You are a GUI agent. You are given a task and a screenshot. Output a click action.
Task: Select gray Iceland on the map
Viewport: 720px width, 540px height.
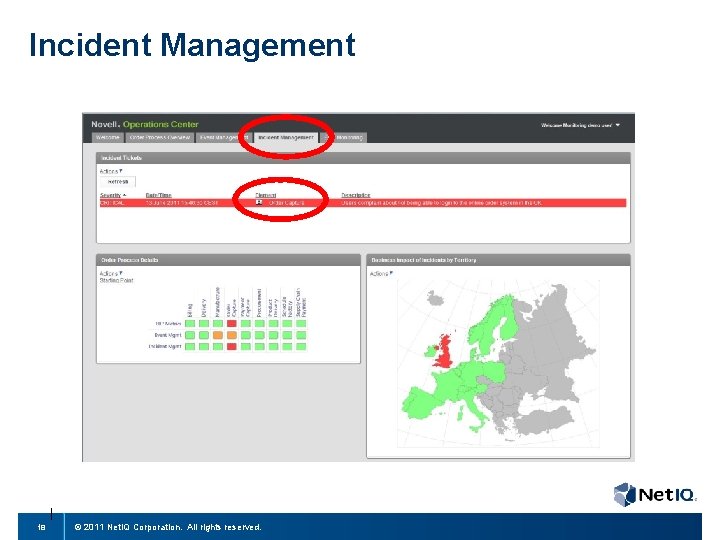click(x=435, y=300)
